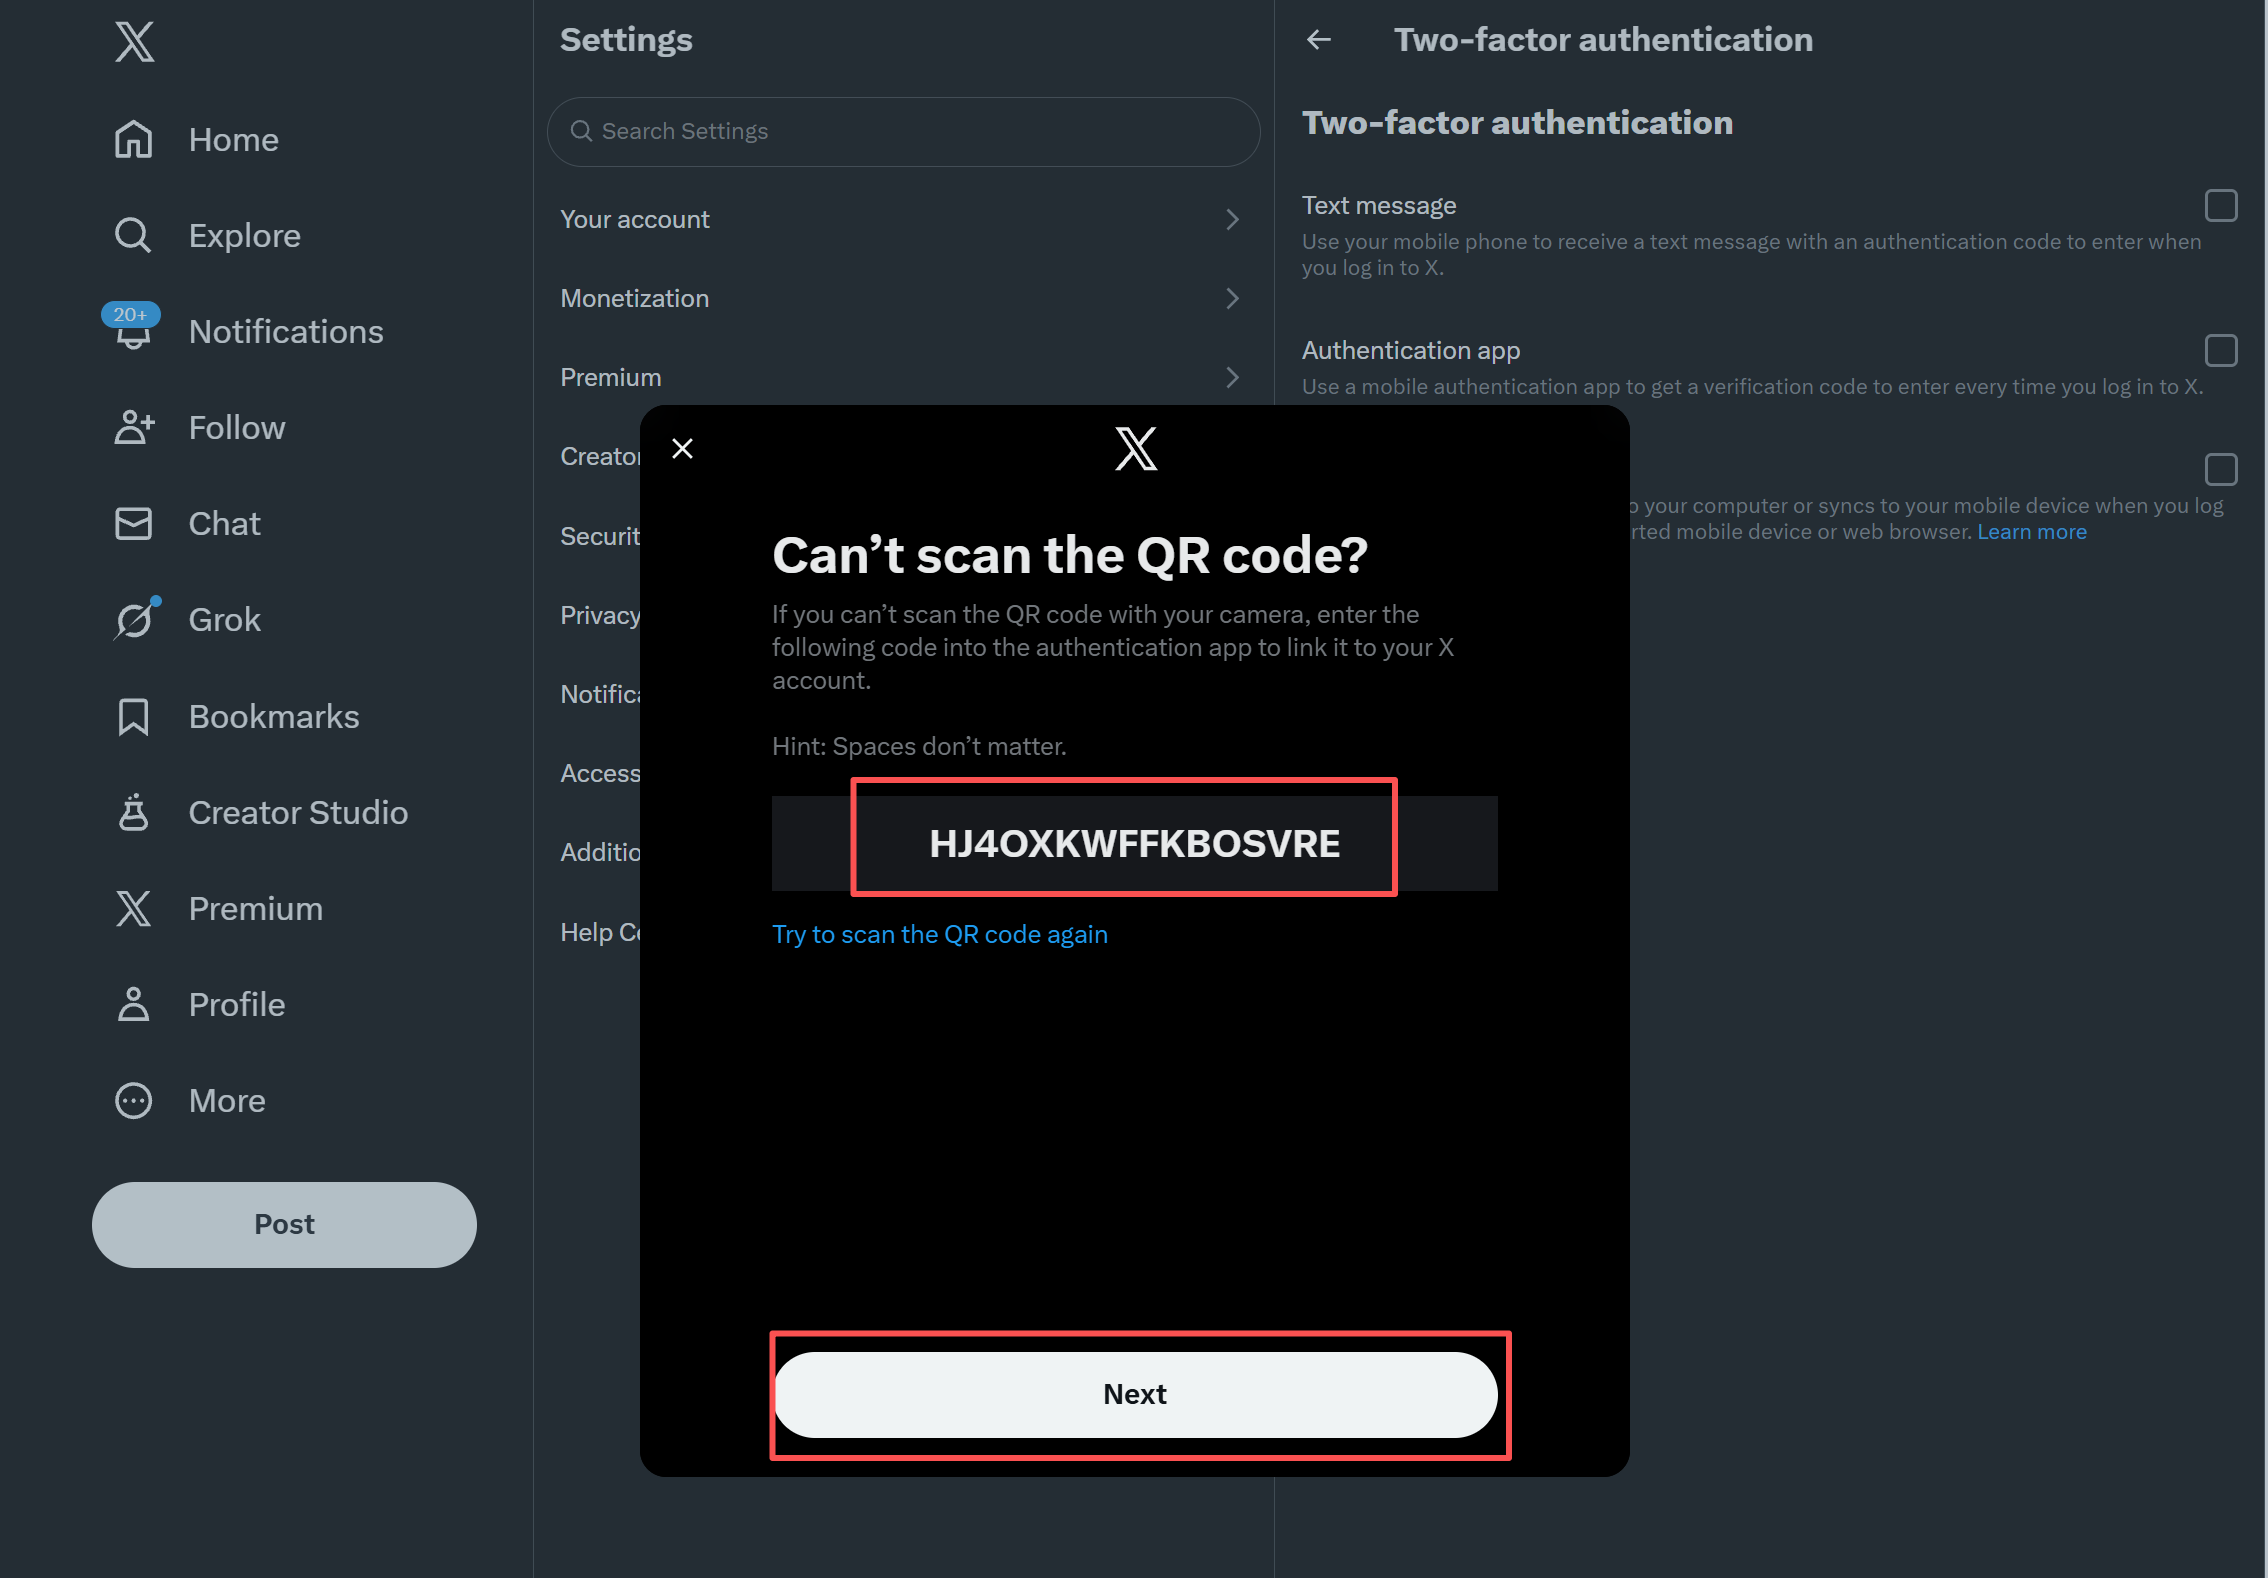
Task: Expand the Your account chevron
Action: [x=1232, y=220]
